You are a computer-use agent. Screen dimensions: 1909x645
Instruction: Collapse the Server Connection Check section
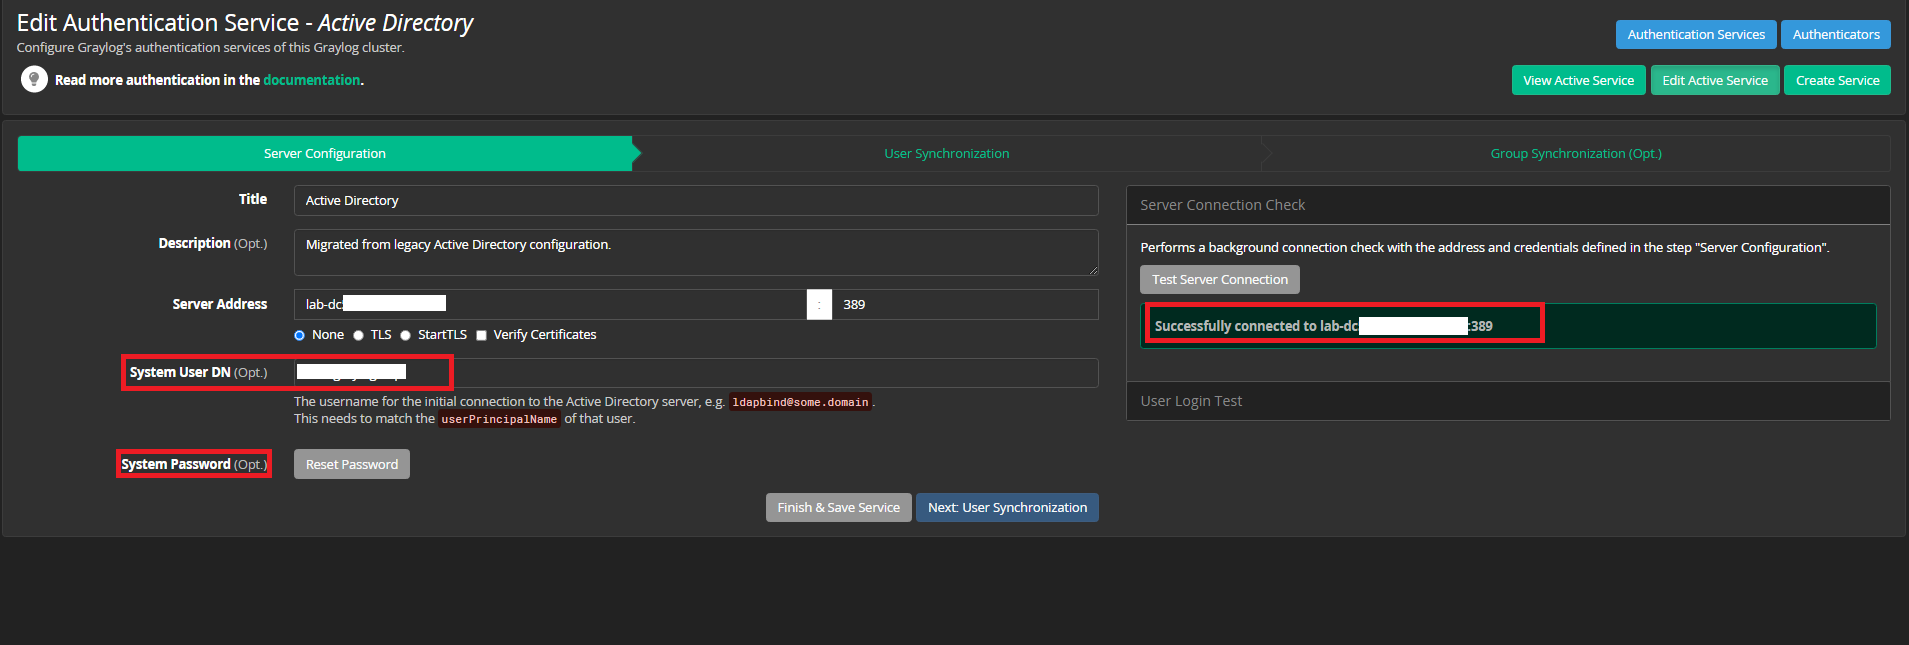pos(1508,205)
